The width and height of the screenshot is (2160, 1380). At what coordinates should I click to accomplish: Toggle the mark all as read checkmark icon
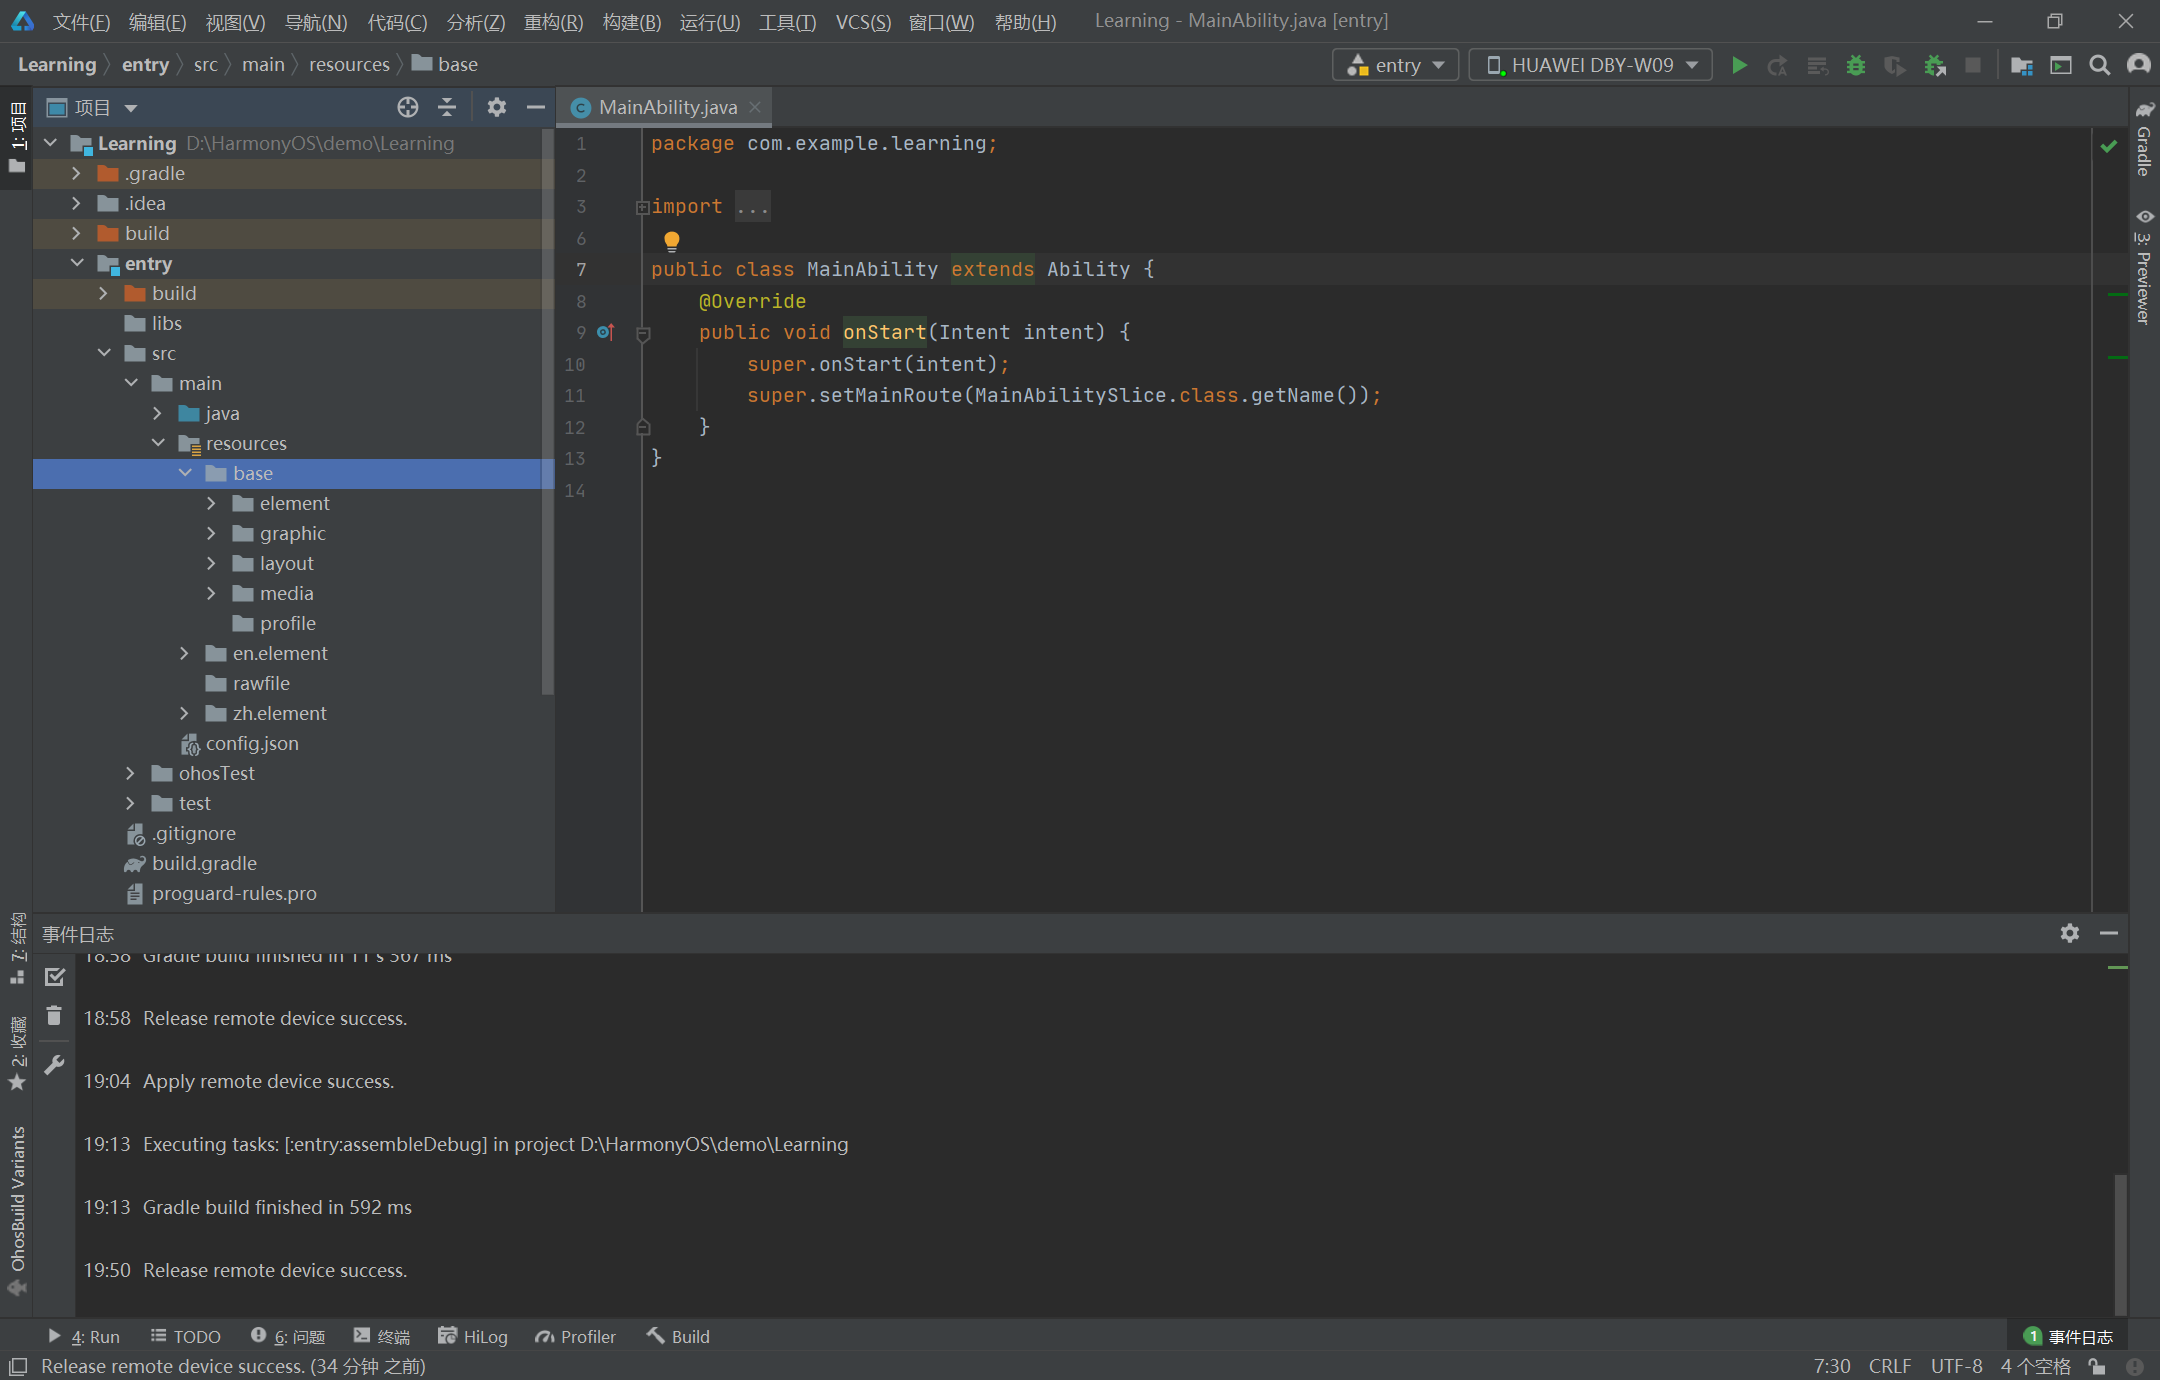pos(54,977)
